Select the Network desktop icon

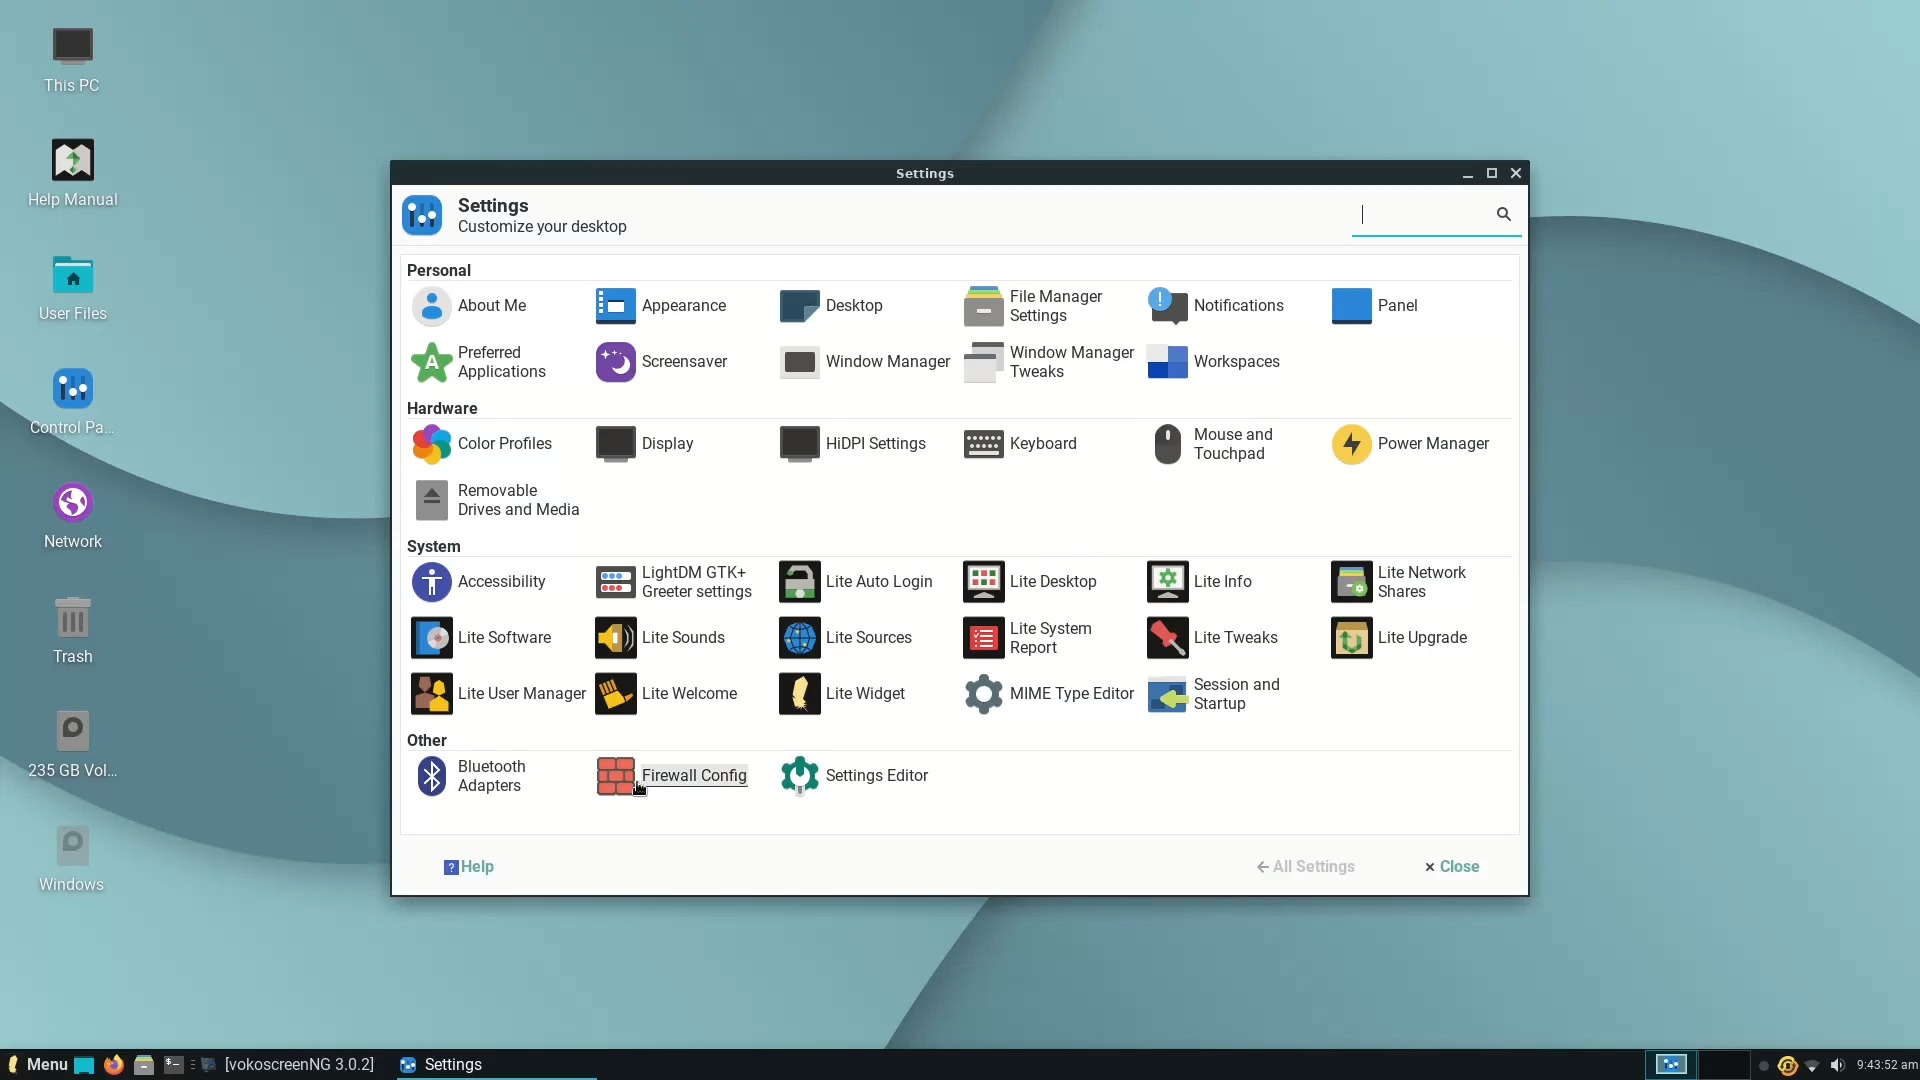coord(72,517)
